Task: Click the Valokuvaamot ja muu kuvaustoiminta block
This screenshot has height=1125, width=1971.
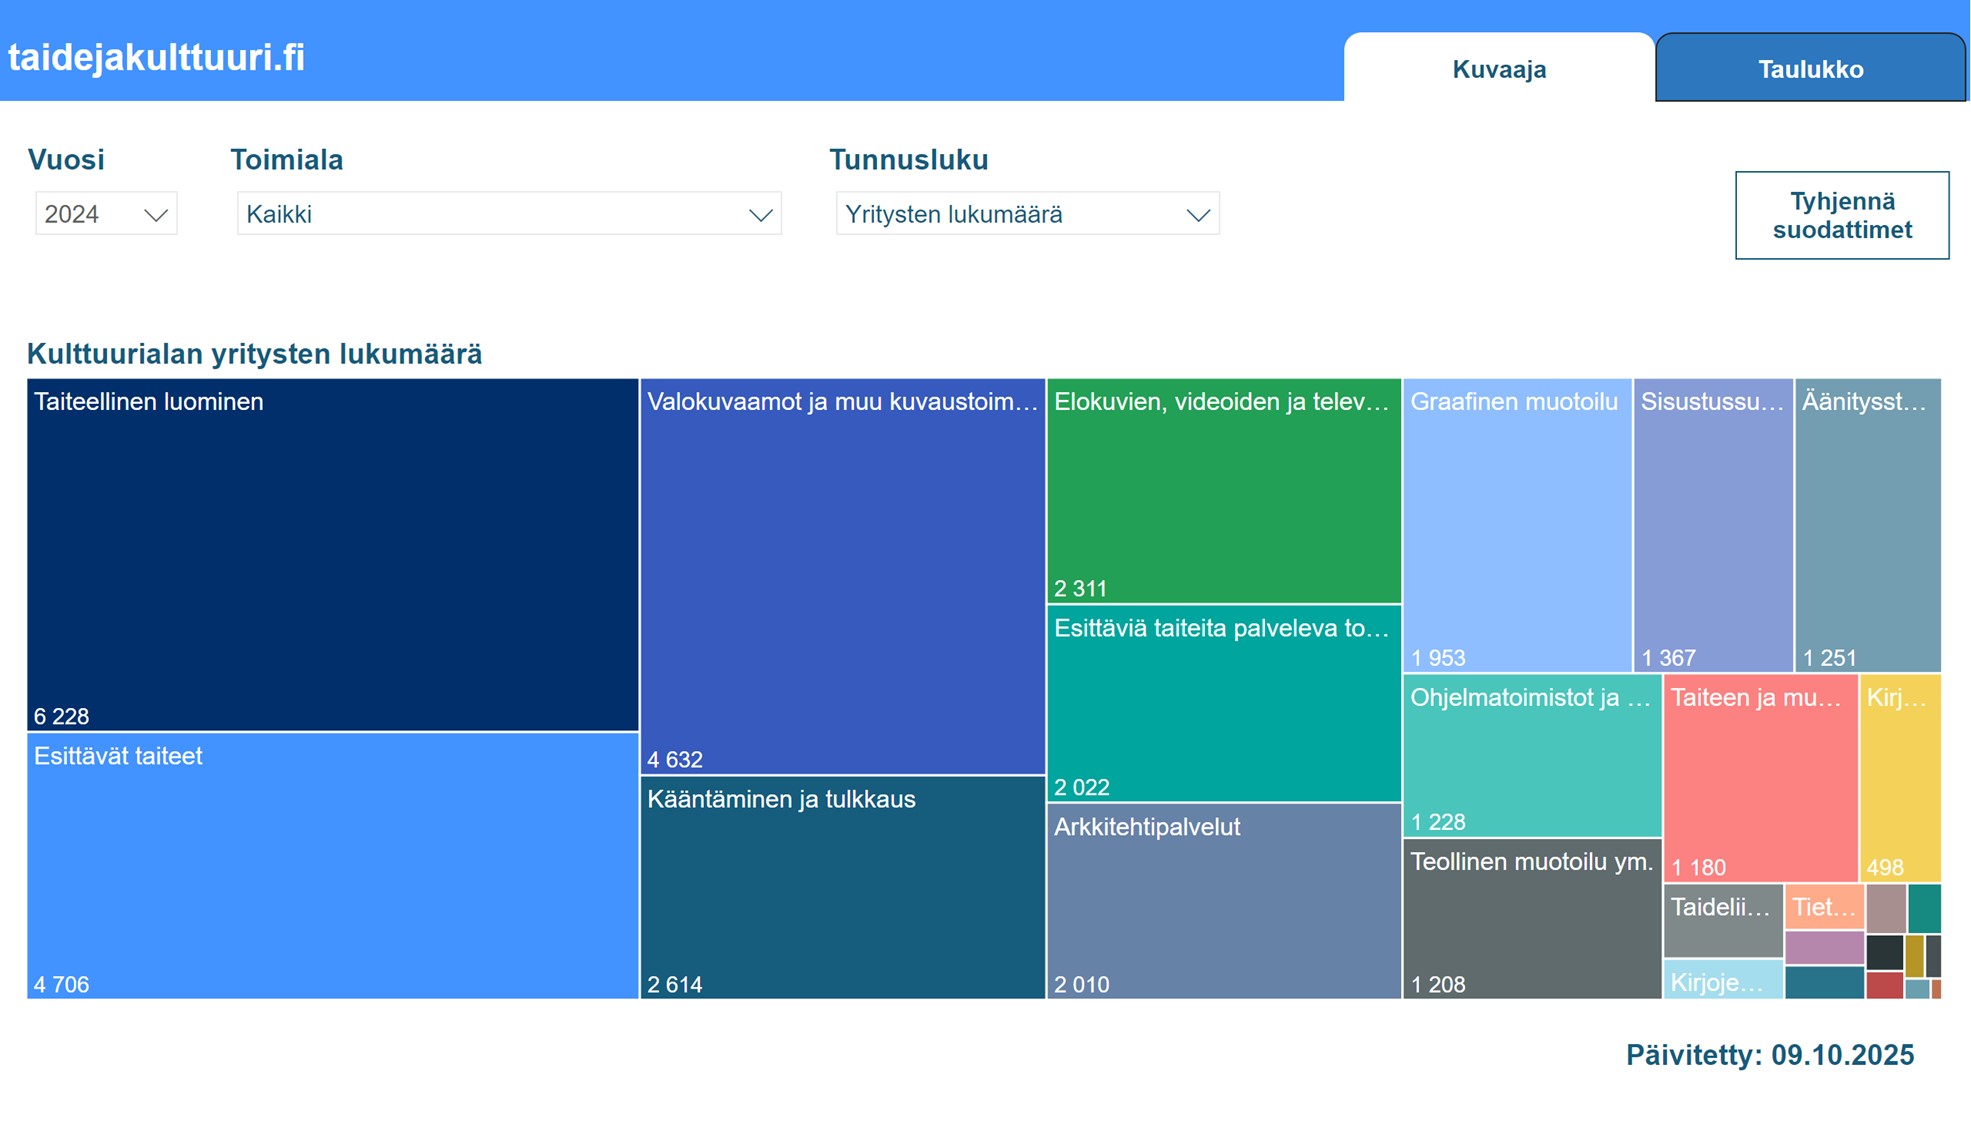Action: click(x=842, y=577)
